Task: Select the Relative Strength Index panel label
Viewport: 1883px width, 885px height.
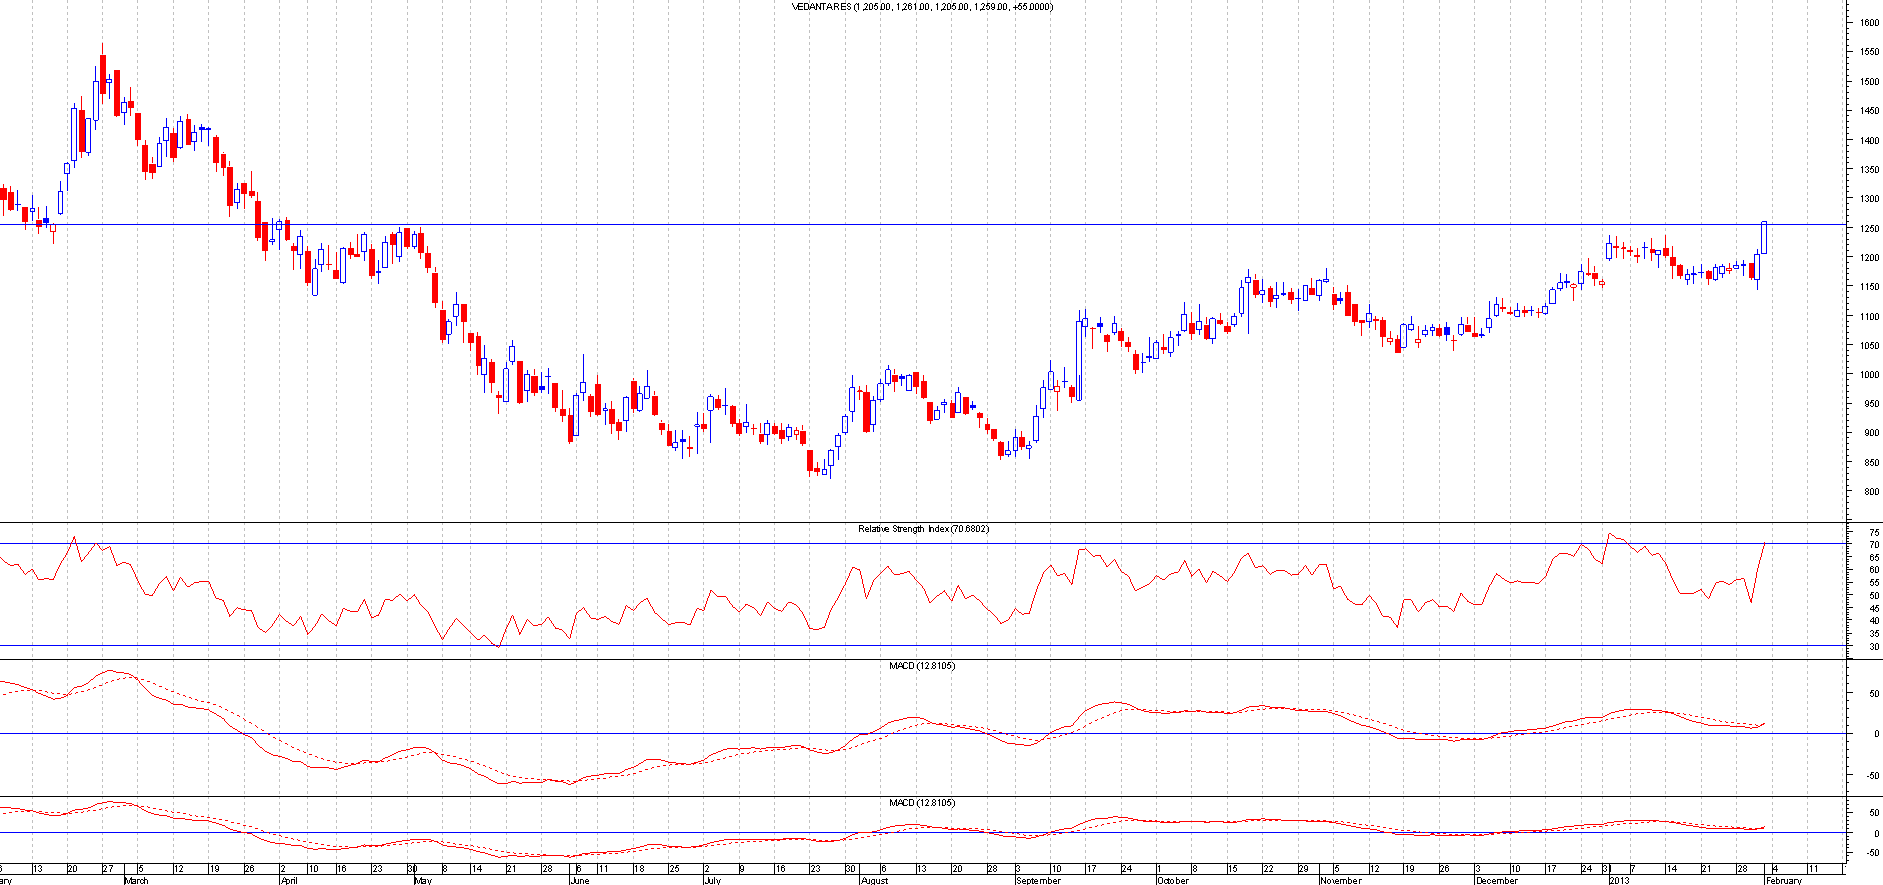Action: [922, 529]
